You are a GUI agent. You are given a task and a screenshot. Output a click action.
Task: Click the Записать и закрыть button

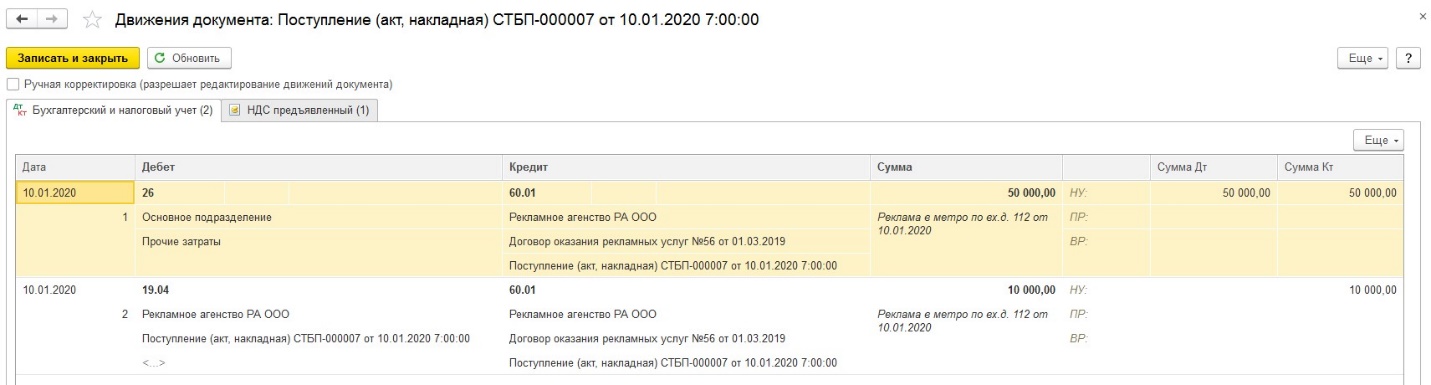pyautogui.click(x=73, y=59)
